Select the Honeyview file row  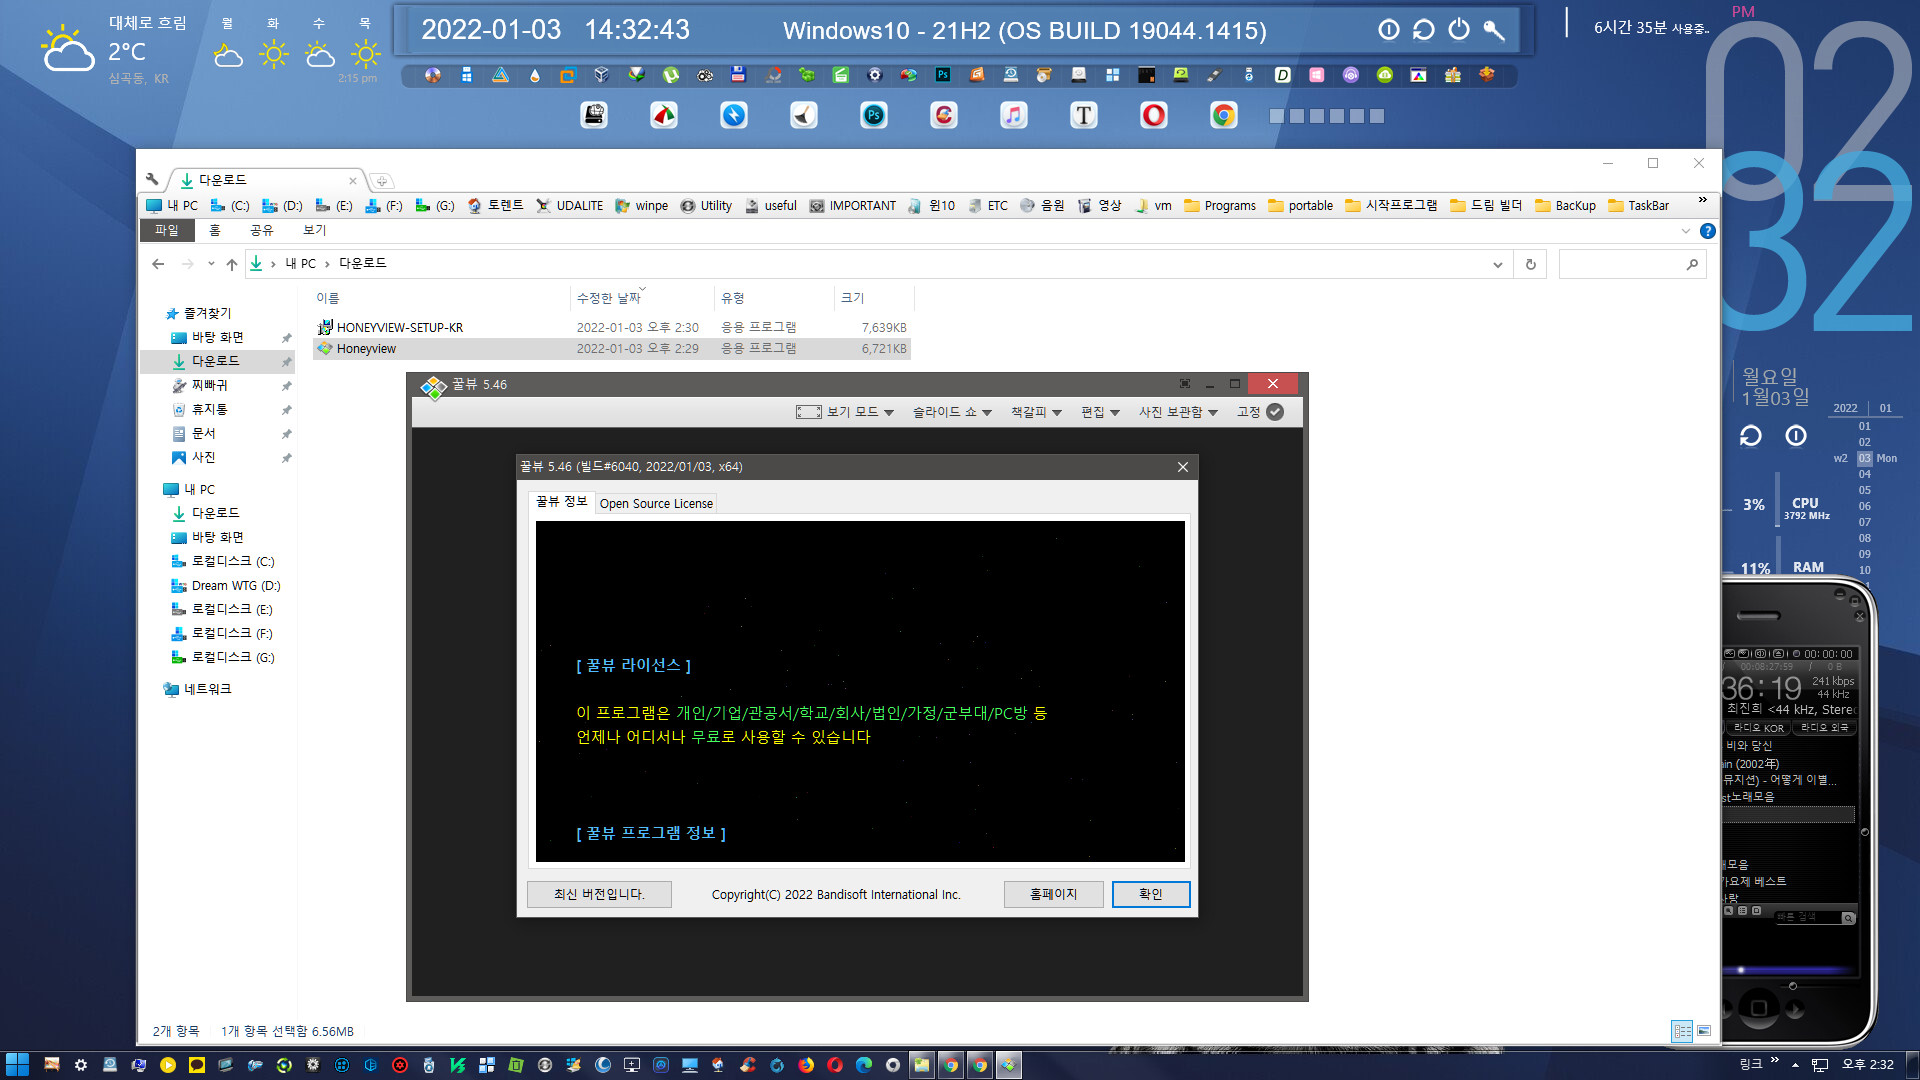point(611,348)
